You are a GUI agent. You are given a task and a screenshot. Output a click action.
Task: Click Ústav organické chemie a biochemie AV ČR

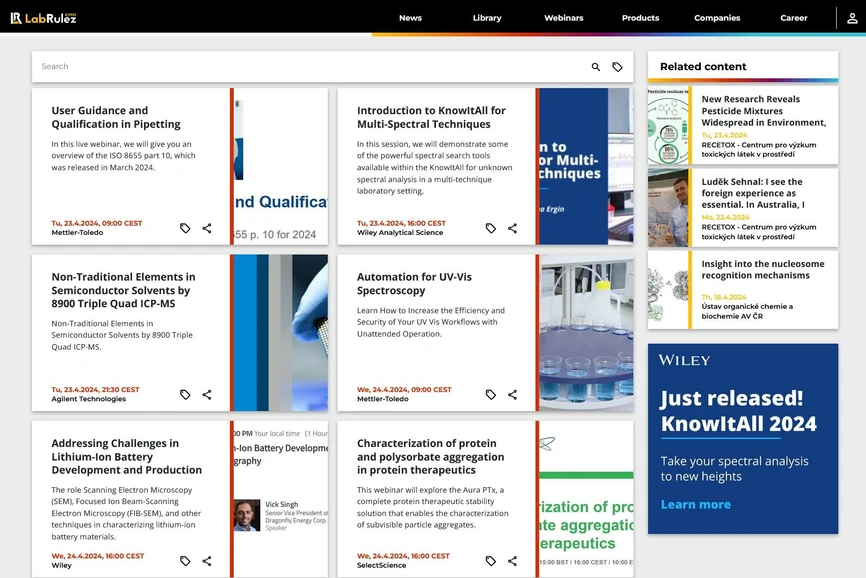click(x=747, y=311)
